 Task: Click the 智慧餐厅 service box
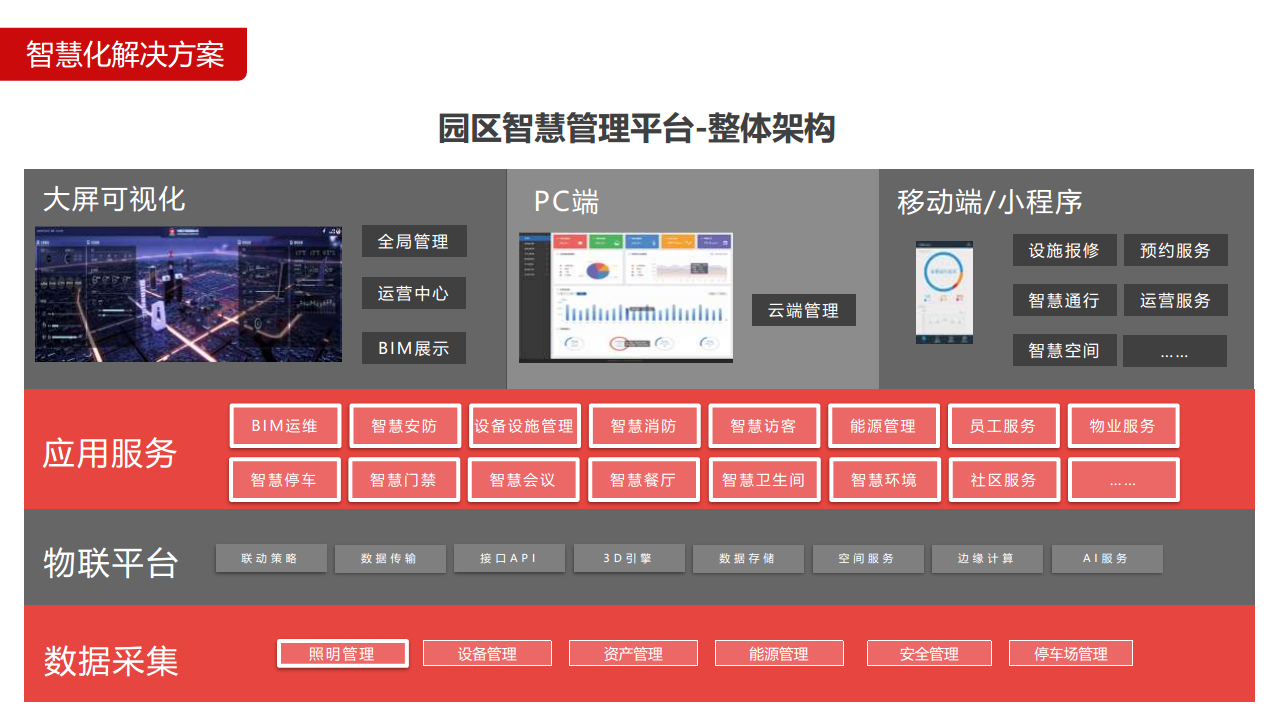[x=644, y=480]
